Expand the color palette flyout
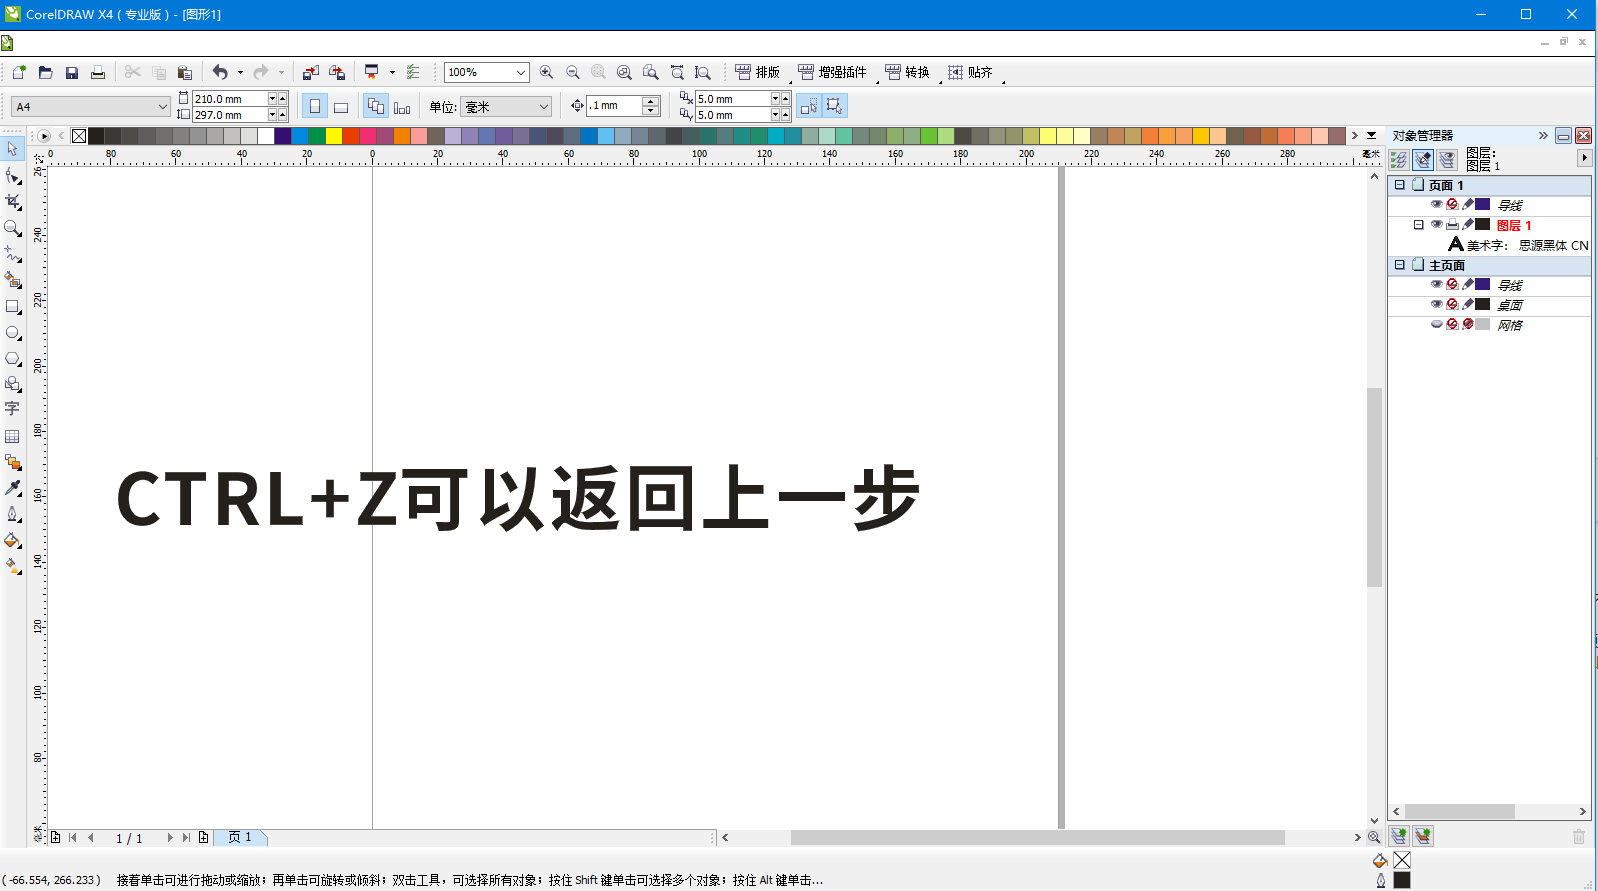This screenshot has width=1598, height=891. pos(1372,135)
